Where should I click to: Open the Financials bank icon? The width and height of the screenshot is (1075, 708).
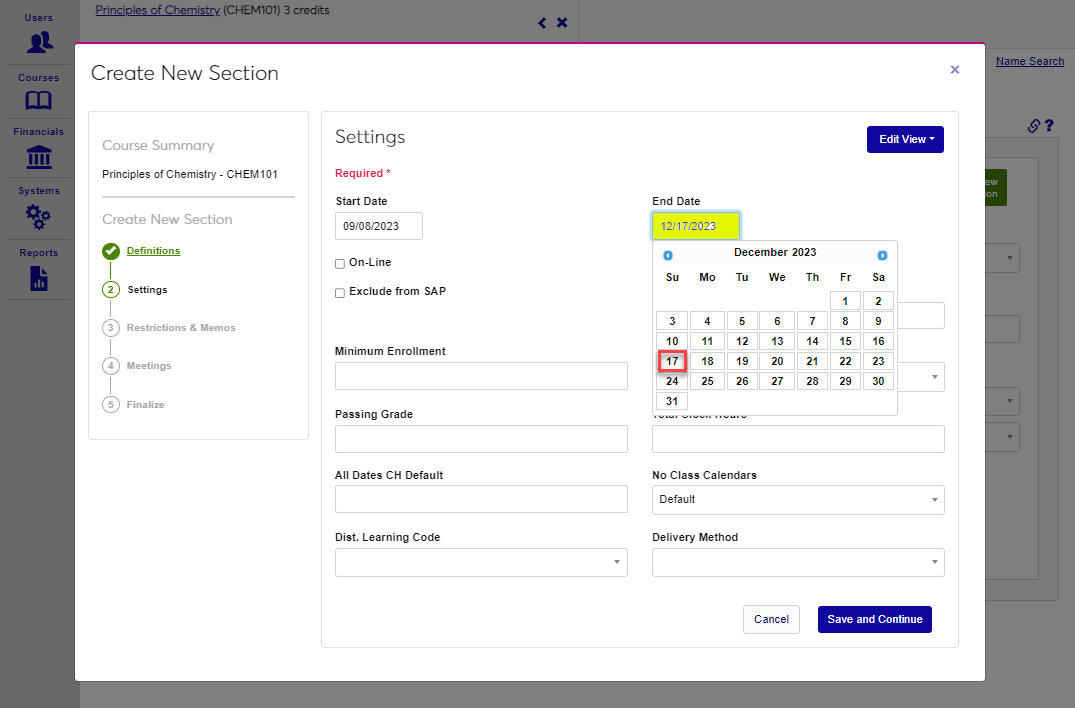[39, 157]
